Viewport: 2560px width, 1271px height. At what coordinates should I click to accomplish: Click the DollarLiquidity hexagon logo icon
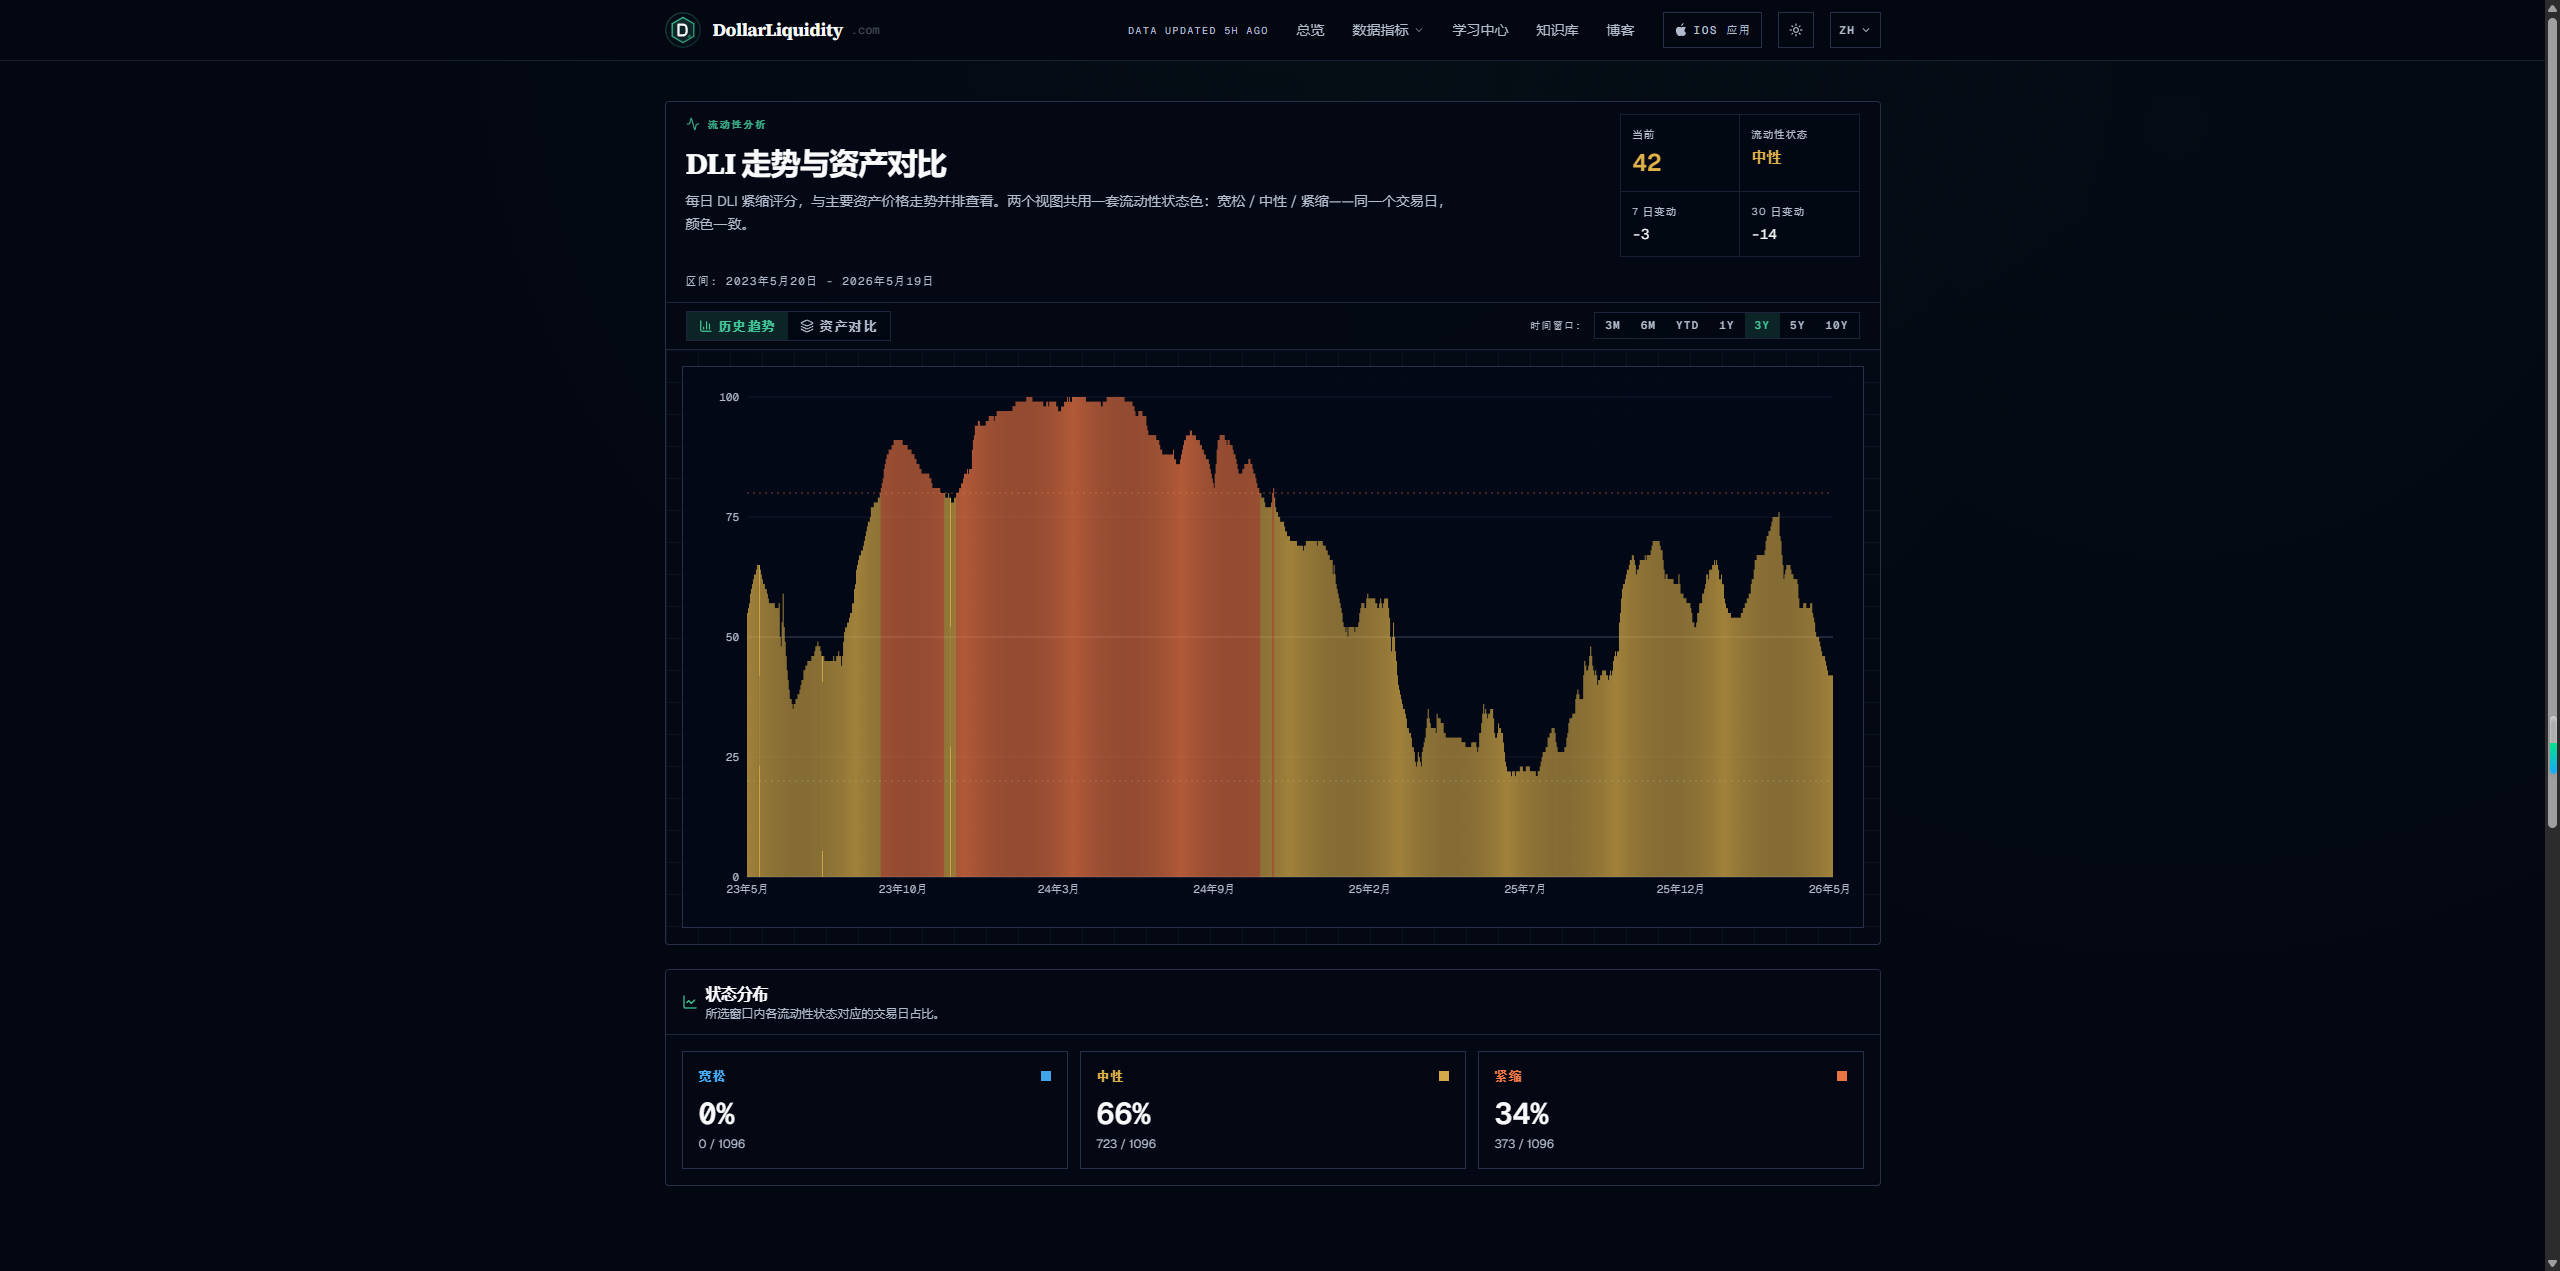click(x=682, y=30)
